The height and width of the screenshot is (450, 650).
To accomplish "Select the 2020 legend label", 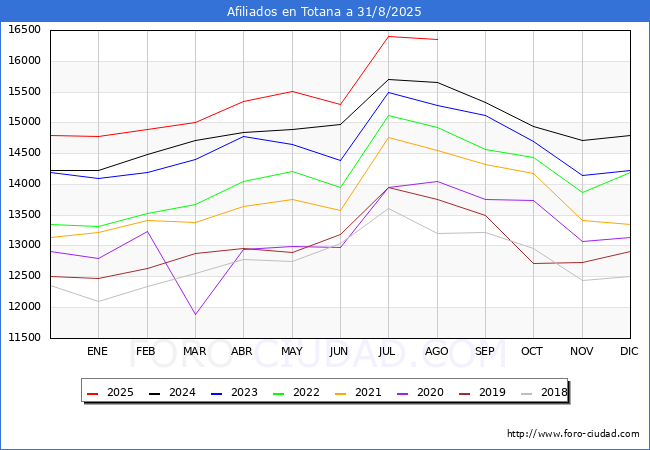I will click(x=428, y=393).
